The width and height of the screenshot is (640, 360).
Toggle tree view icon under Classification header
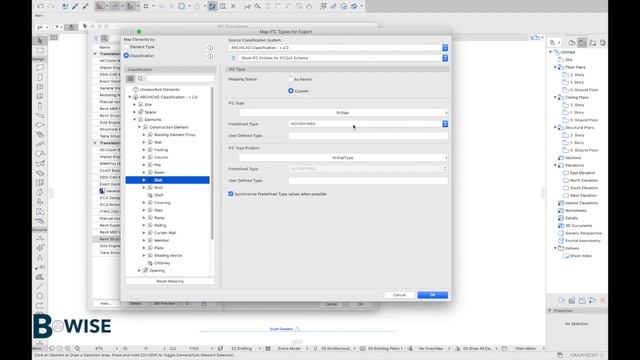pos(130,78)
